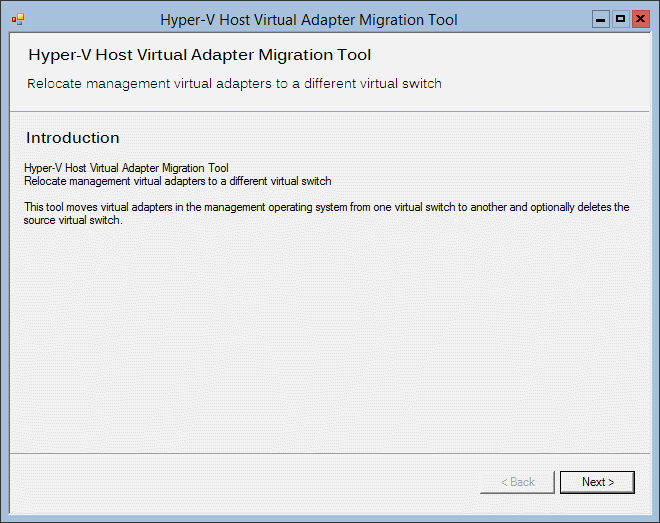Click the separator line above the buttons
This screenshot has height=523, width=660.
330,453
